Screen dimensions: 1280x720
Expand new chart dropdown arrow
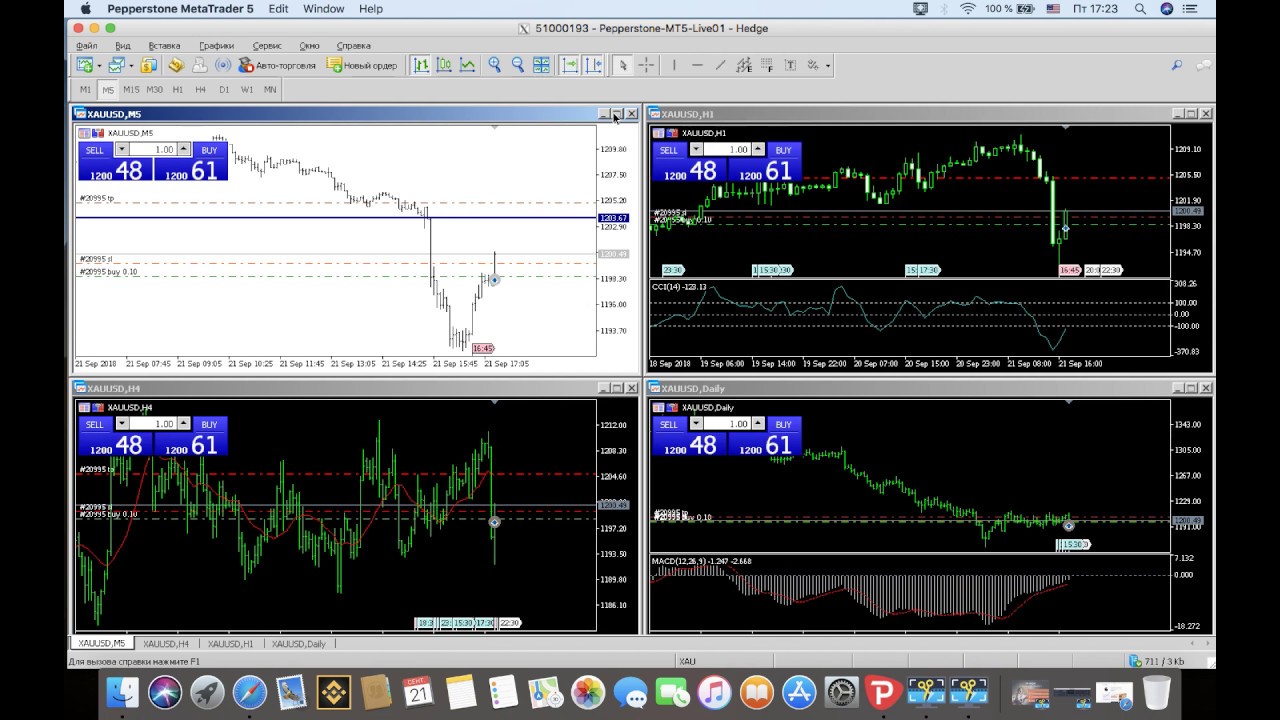tap(98, 66)
